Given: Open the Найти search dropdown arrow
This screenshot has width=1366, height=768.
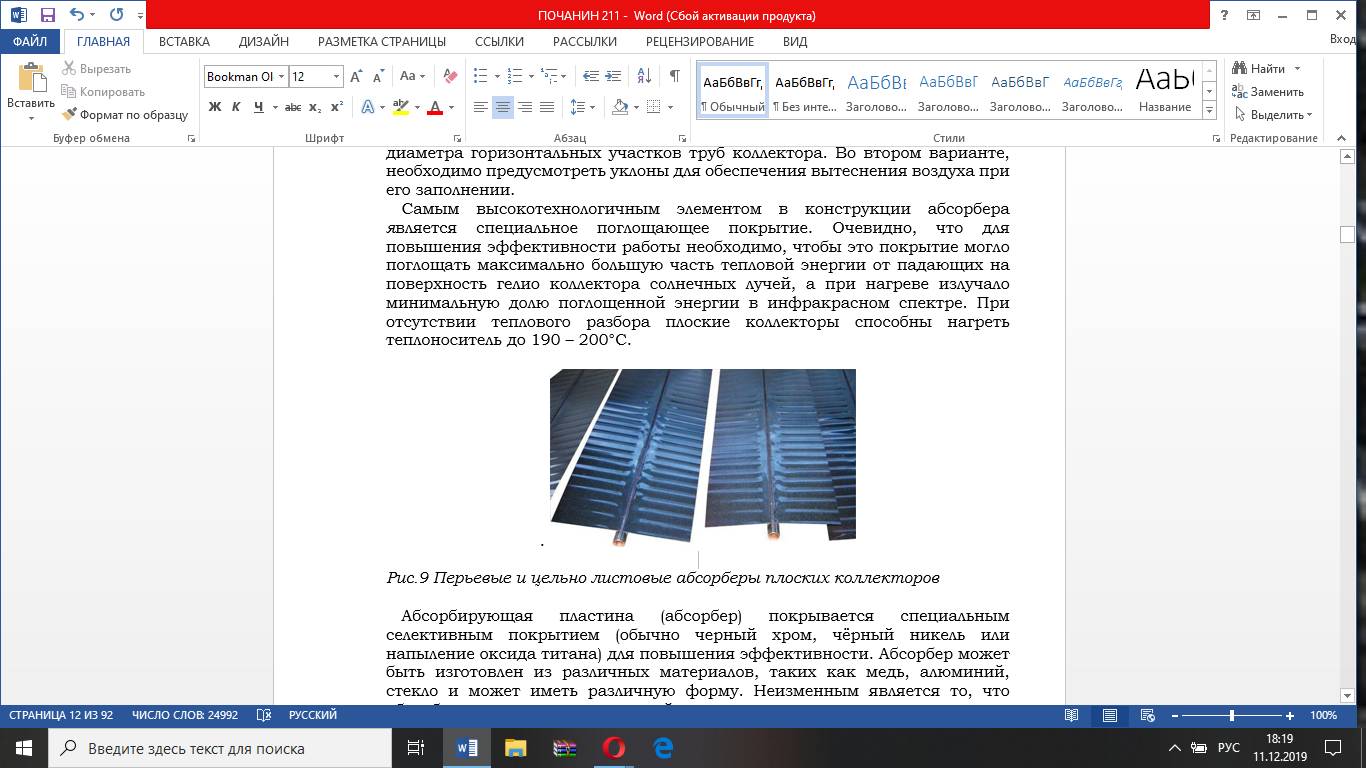Looking at the screenshot, I should 1297,69.
